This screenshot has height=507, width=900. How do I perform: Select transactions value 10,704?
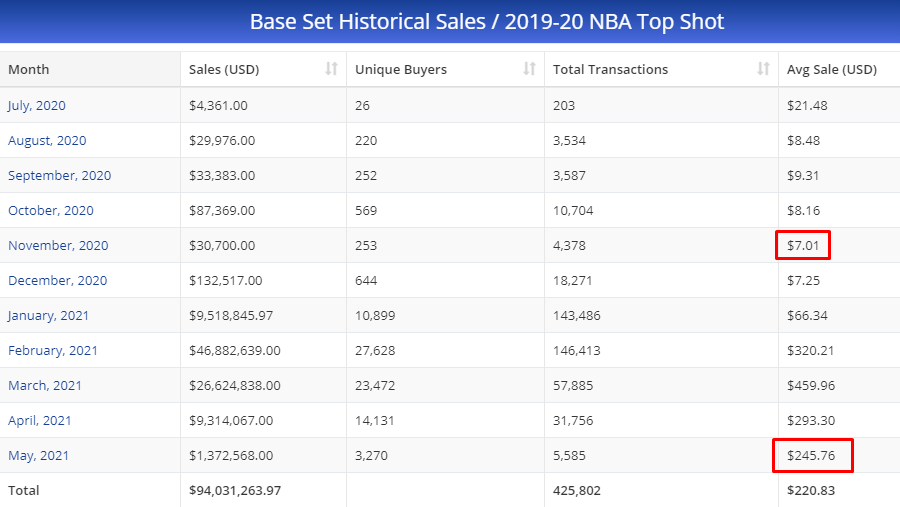(573, 211)
